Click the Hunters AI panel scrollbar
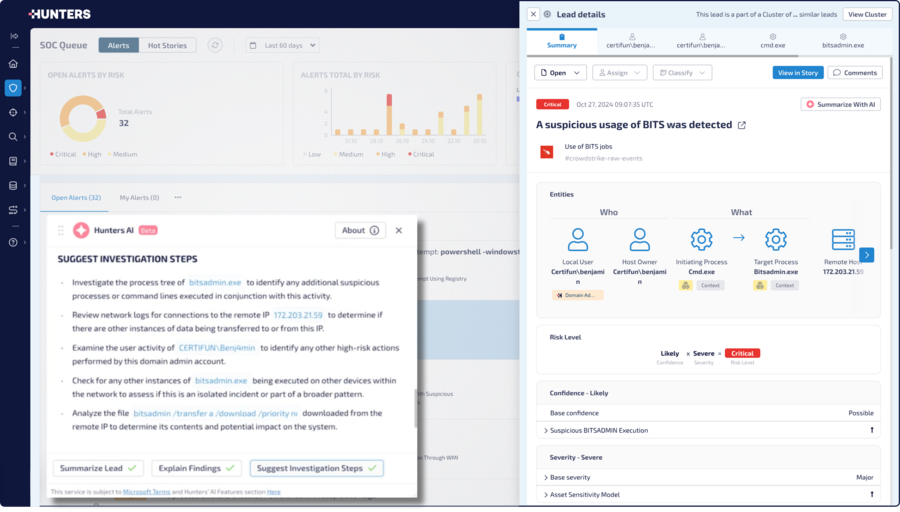900x512 pixels. pos(416,408)
